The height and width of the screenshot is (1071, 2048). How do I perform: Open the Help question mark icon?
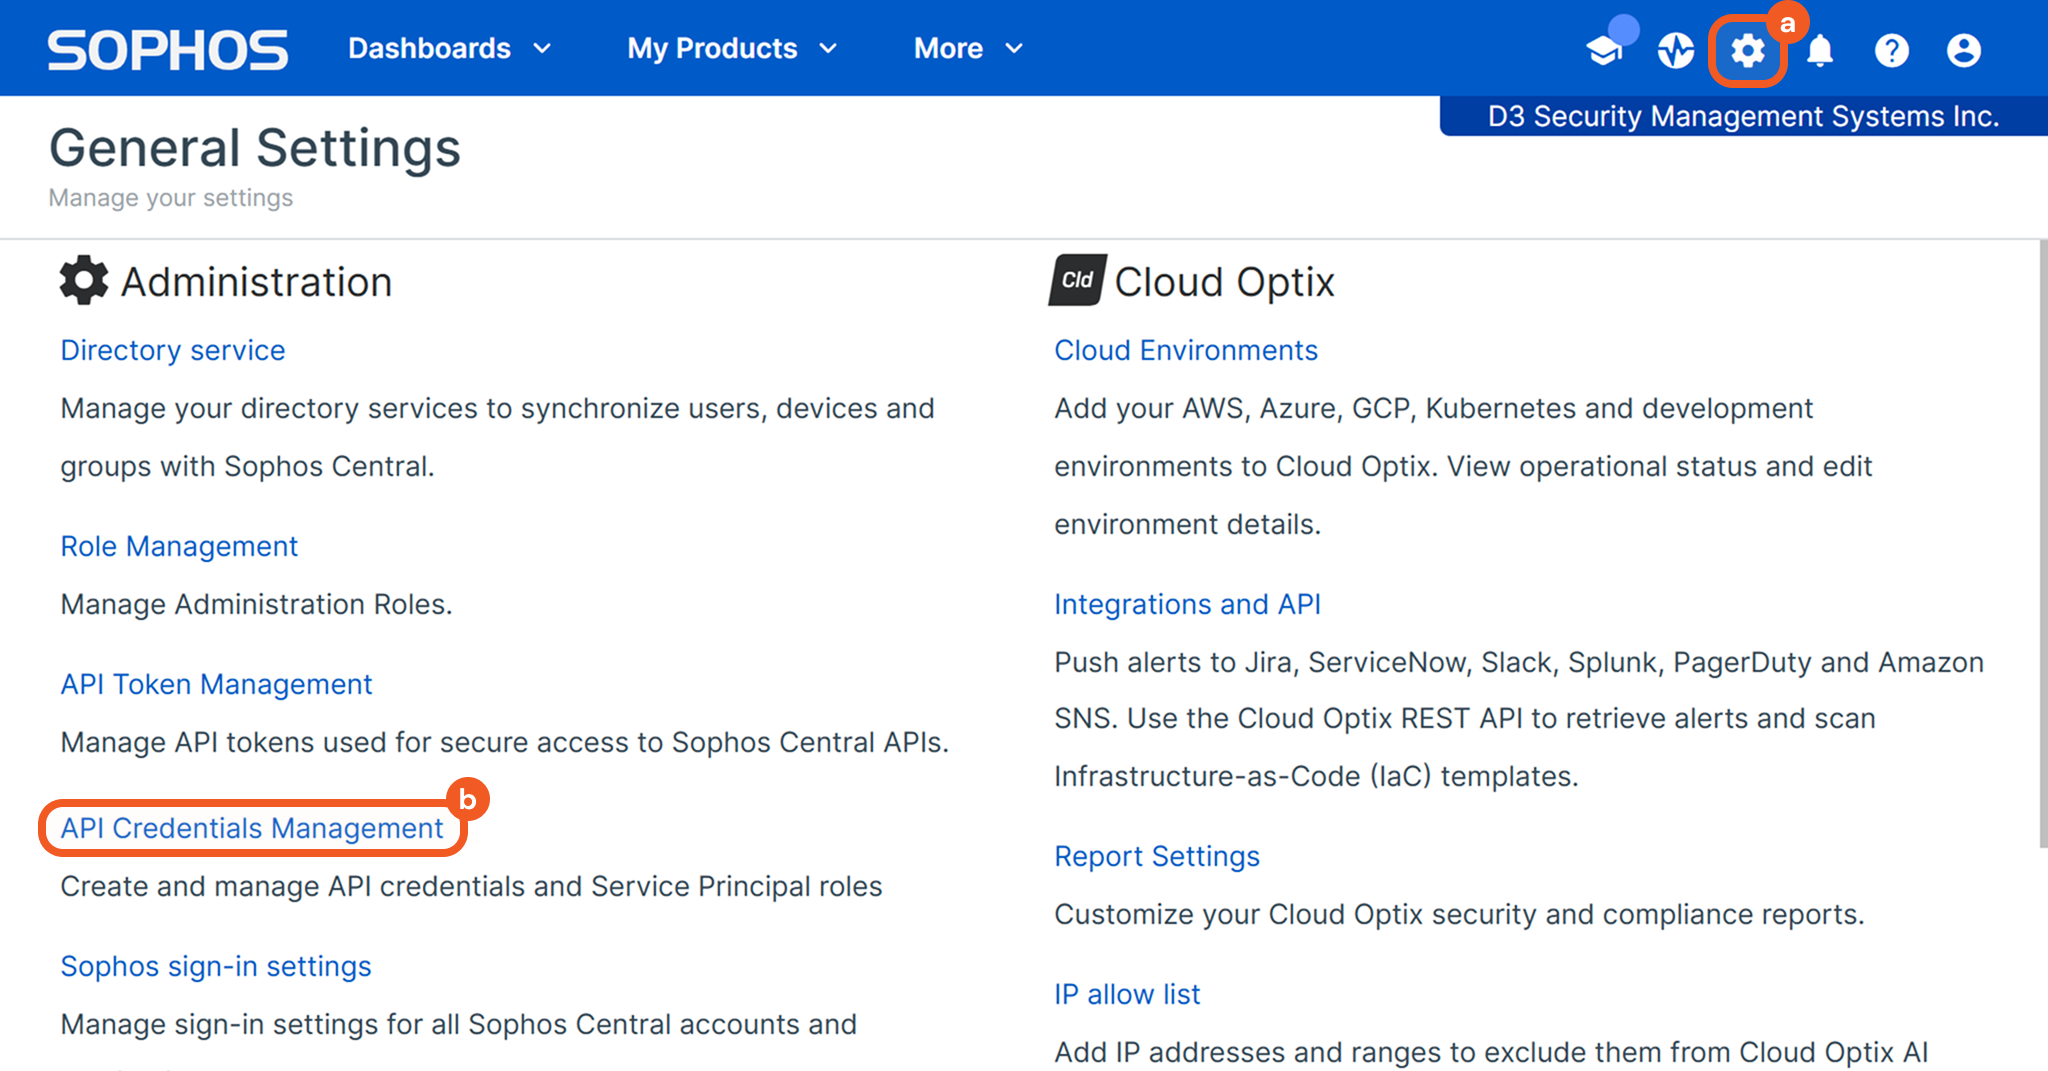tap(1891, 50)
